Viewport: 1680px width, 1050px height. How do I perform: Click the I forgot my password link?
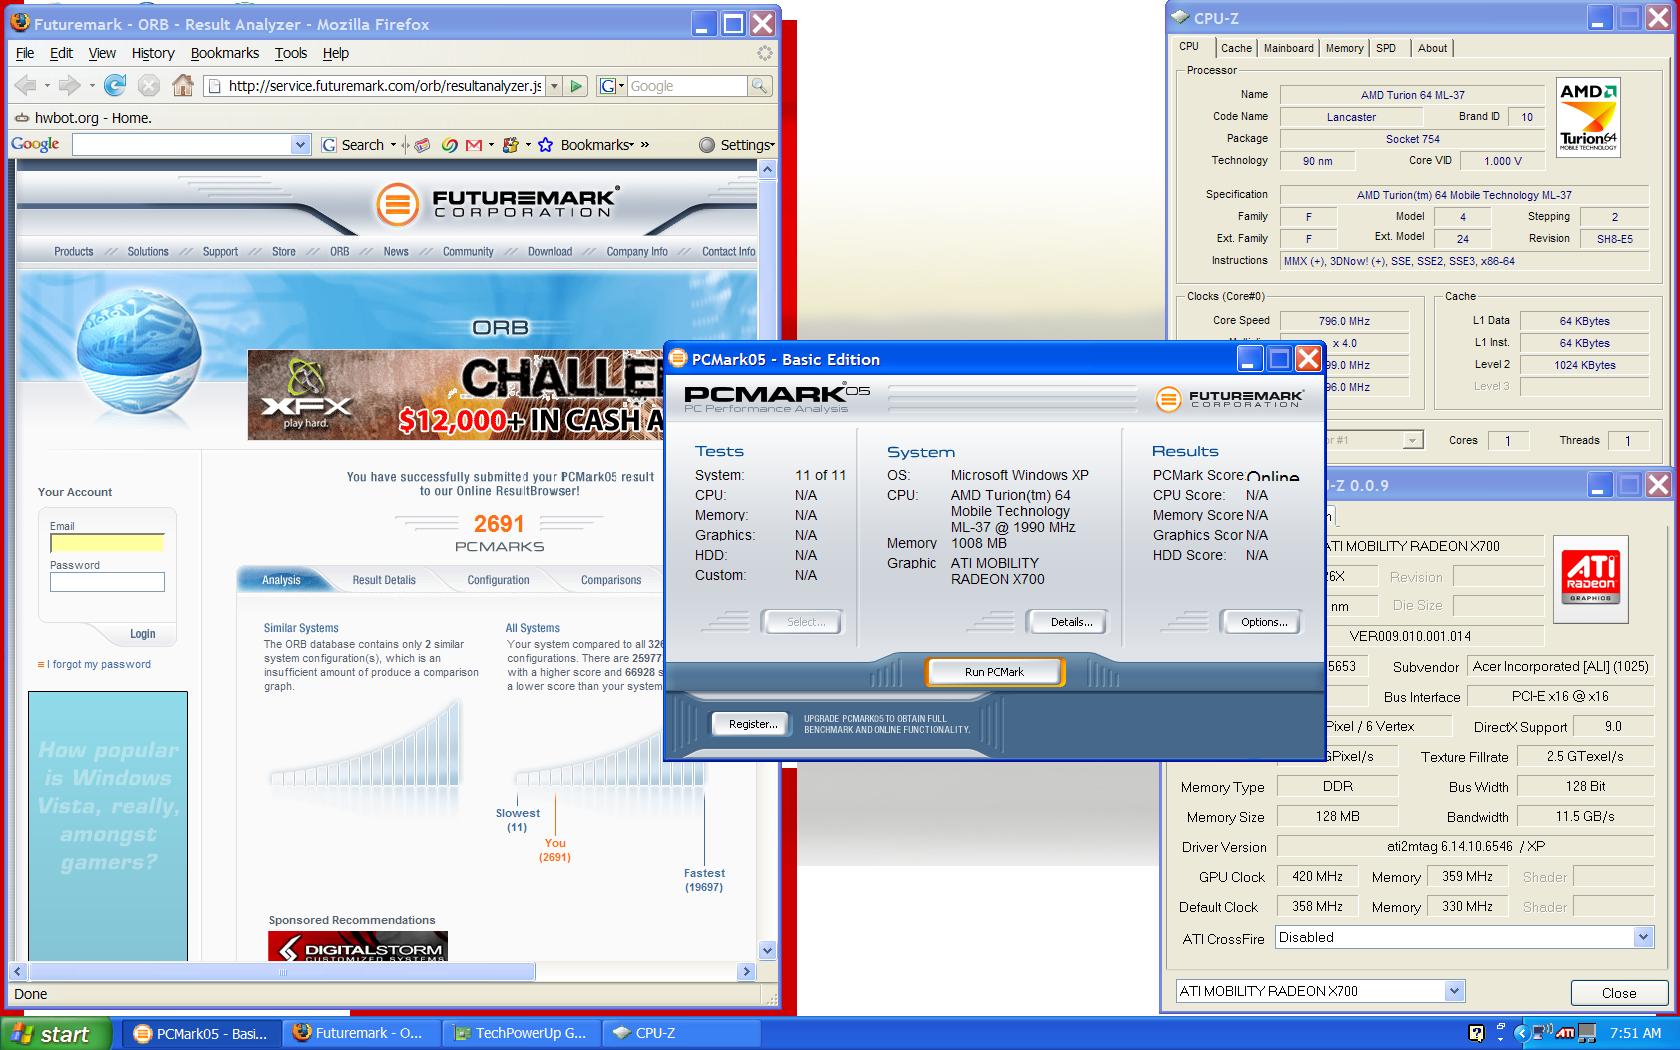(x=98, y=664)
